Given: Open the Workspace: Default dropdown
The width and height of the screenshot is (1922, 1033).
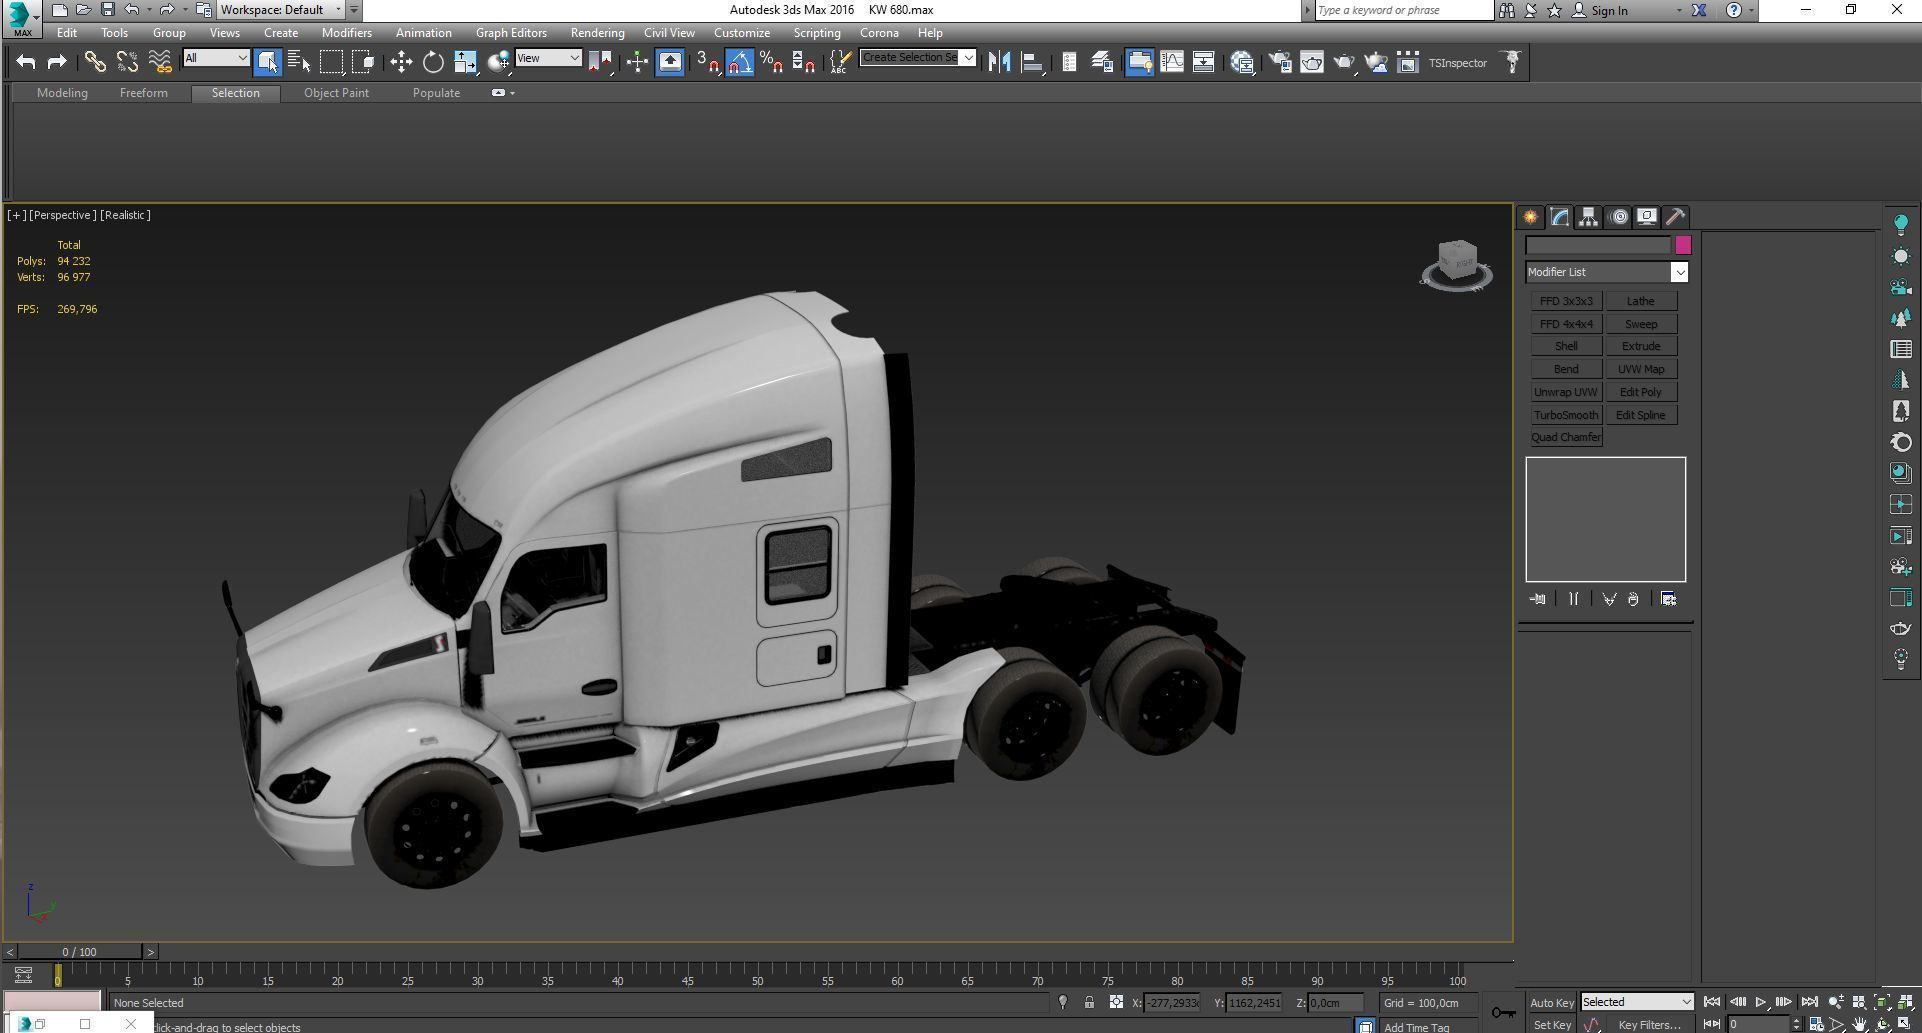Looking at the screenshot, I should pos(281,10).
